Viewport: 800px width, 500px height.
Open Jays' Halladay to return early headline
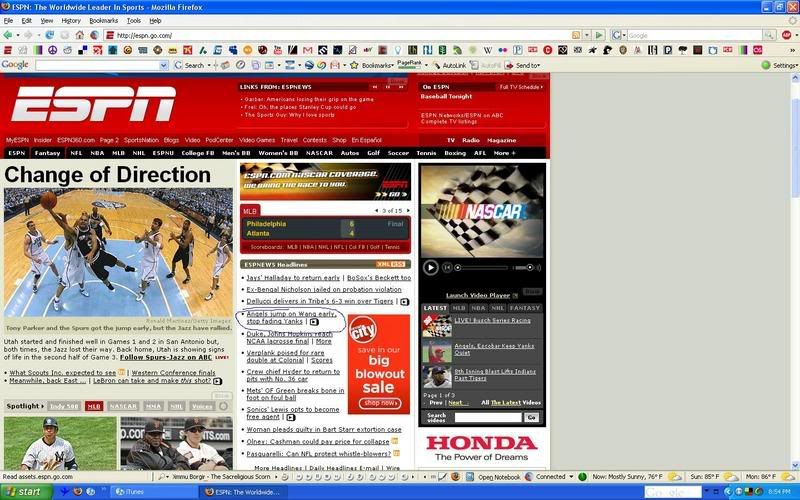tap(293, 278)
